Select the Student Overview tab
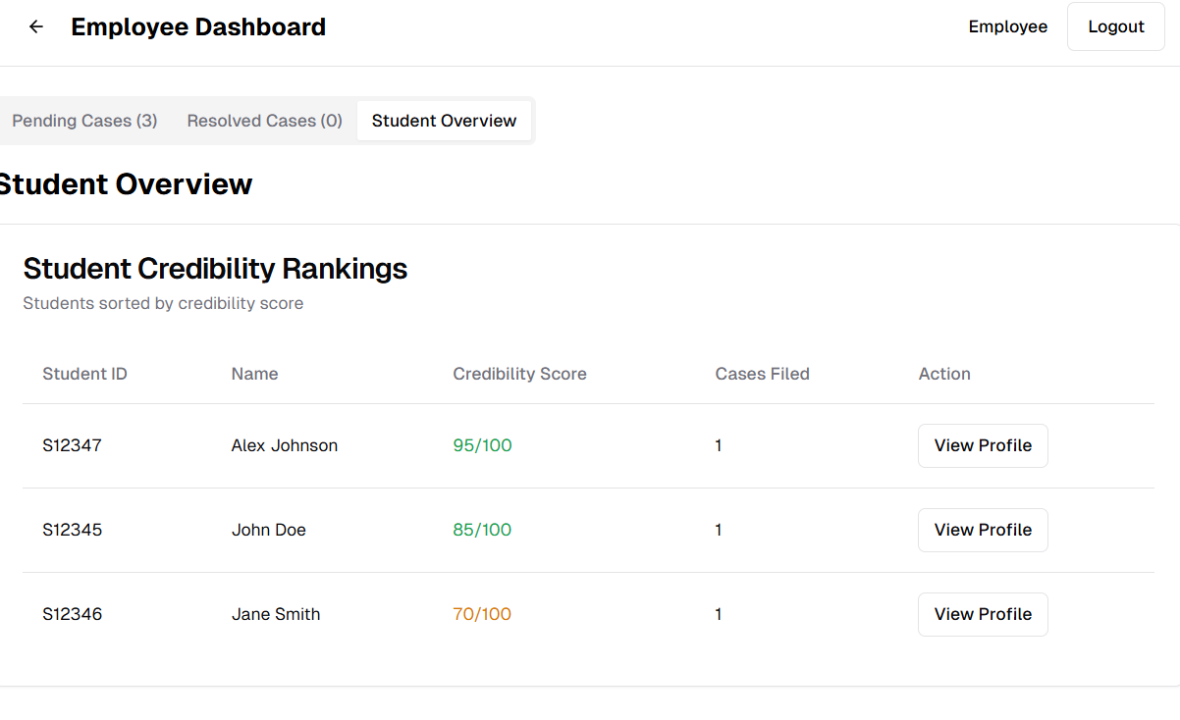 pos(444,121)
